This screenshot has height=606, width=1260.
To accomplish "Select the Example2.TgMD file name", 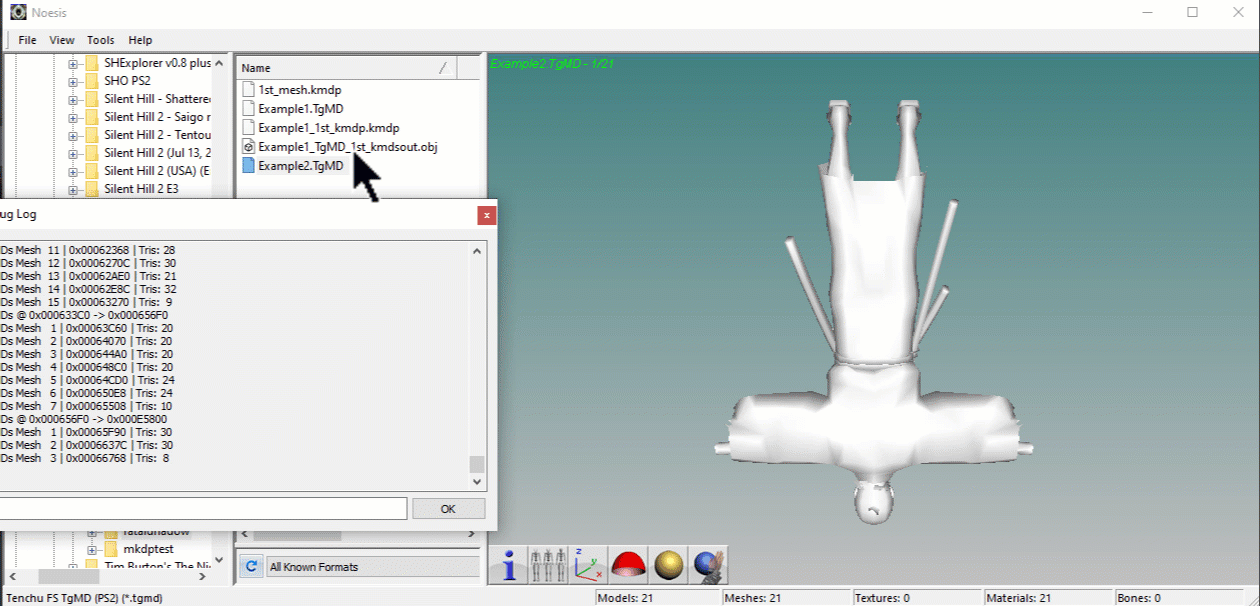I will coord(300,166).
